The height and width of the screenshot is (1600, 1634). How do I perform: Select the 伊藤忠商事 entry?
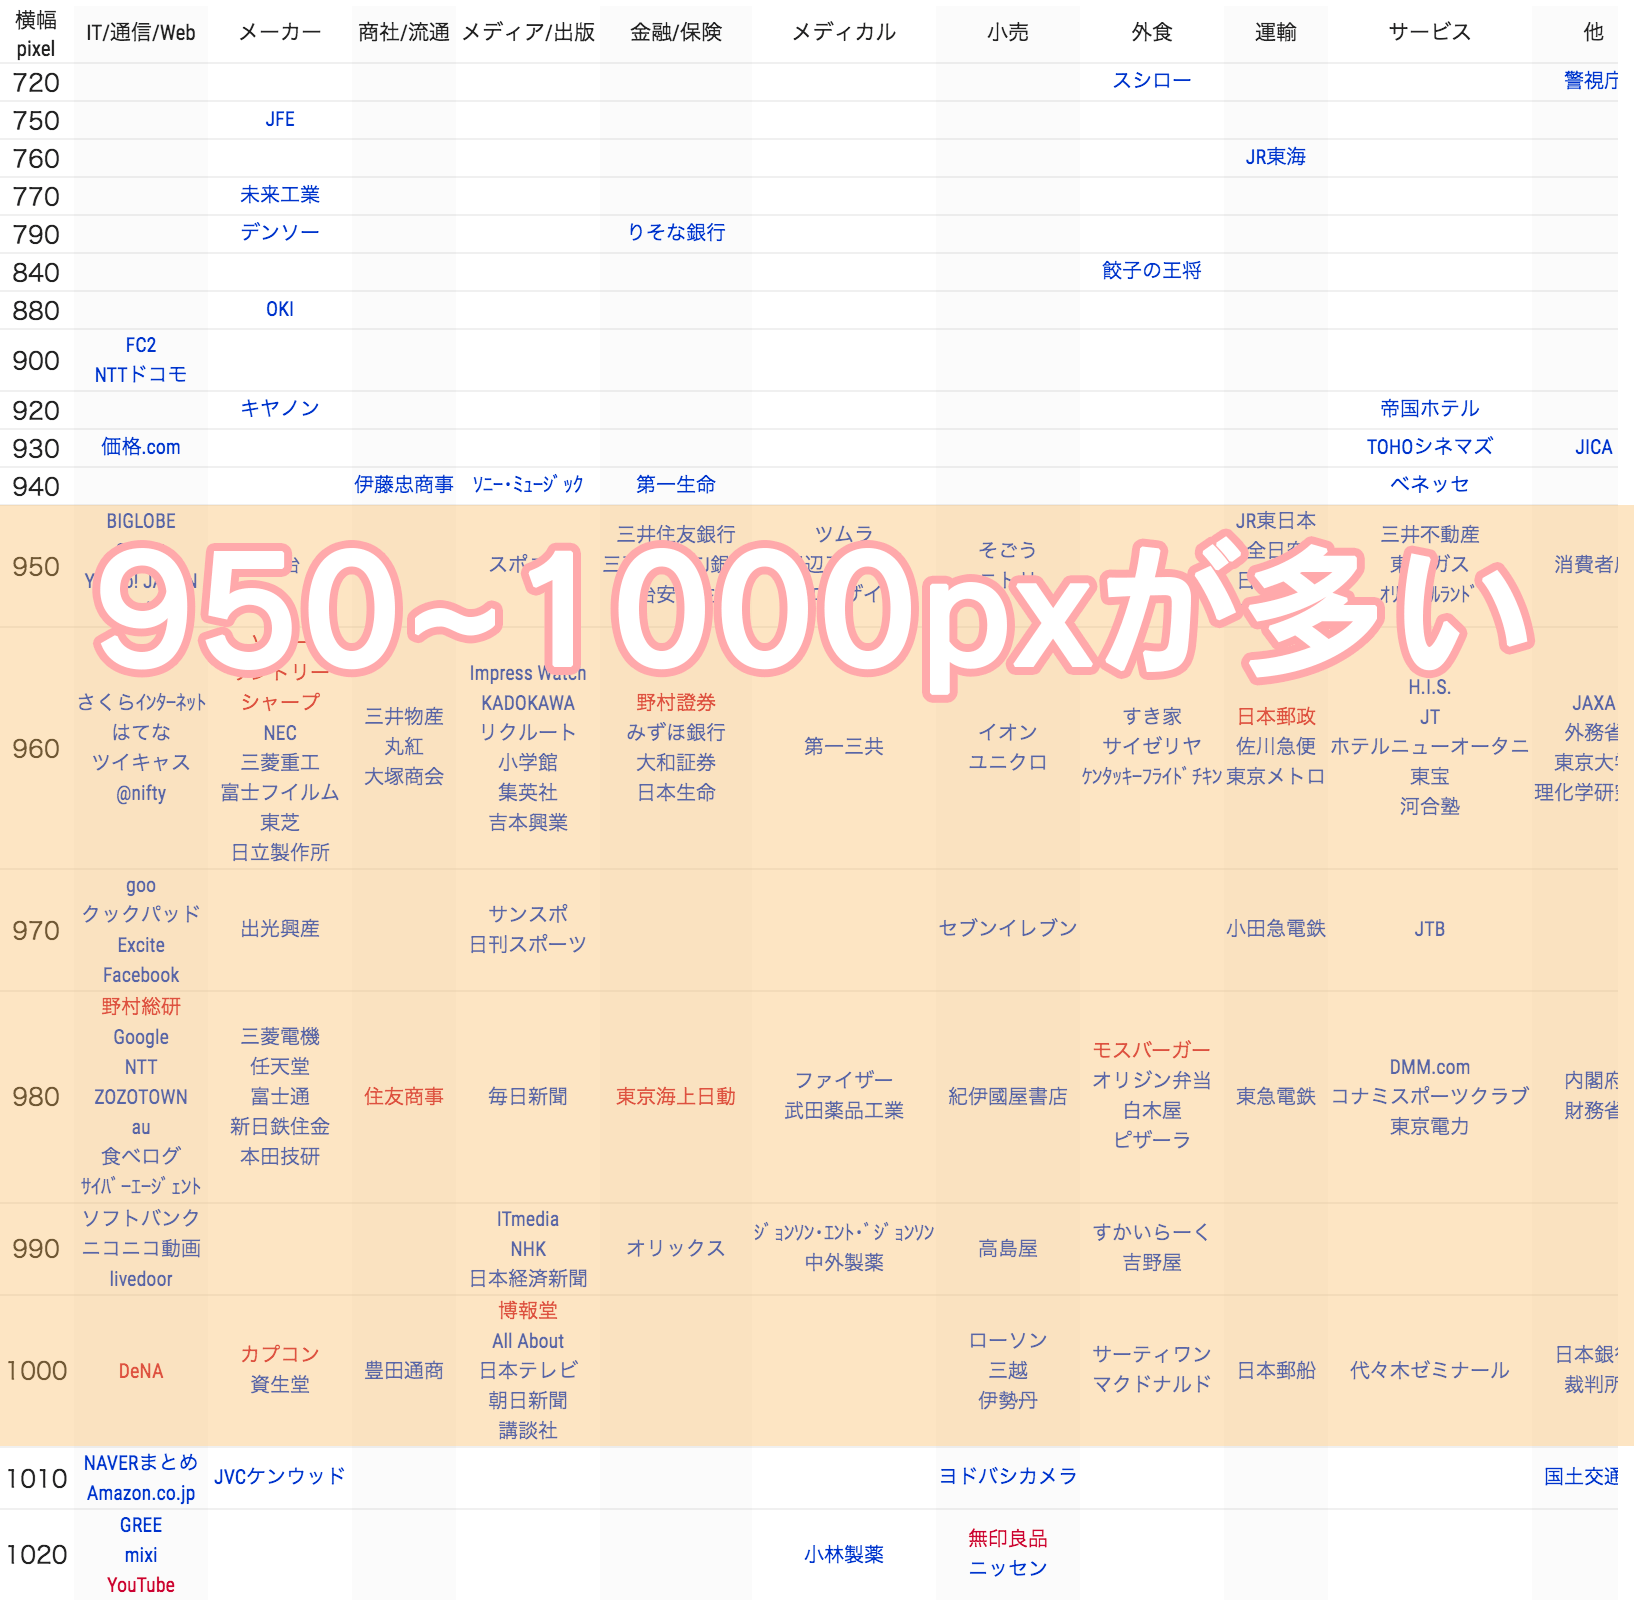click(x=404, y=485)
